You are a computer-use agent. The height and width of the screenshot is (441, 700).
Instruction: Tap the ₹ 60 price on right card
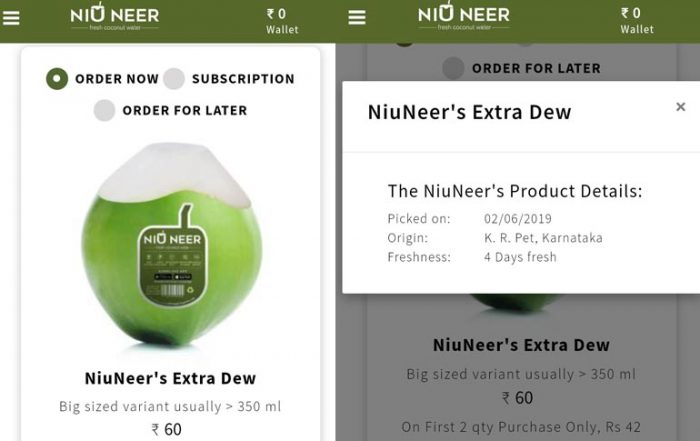point(517,398)
